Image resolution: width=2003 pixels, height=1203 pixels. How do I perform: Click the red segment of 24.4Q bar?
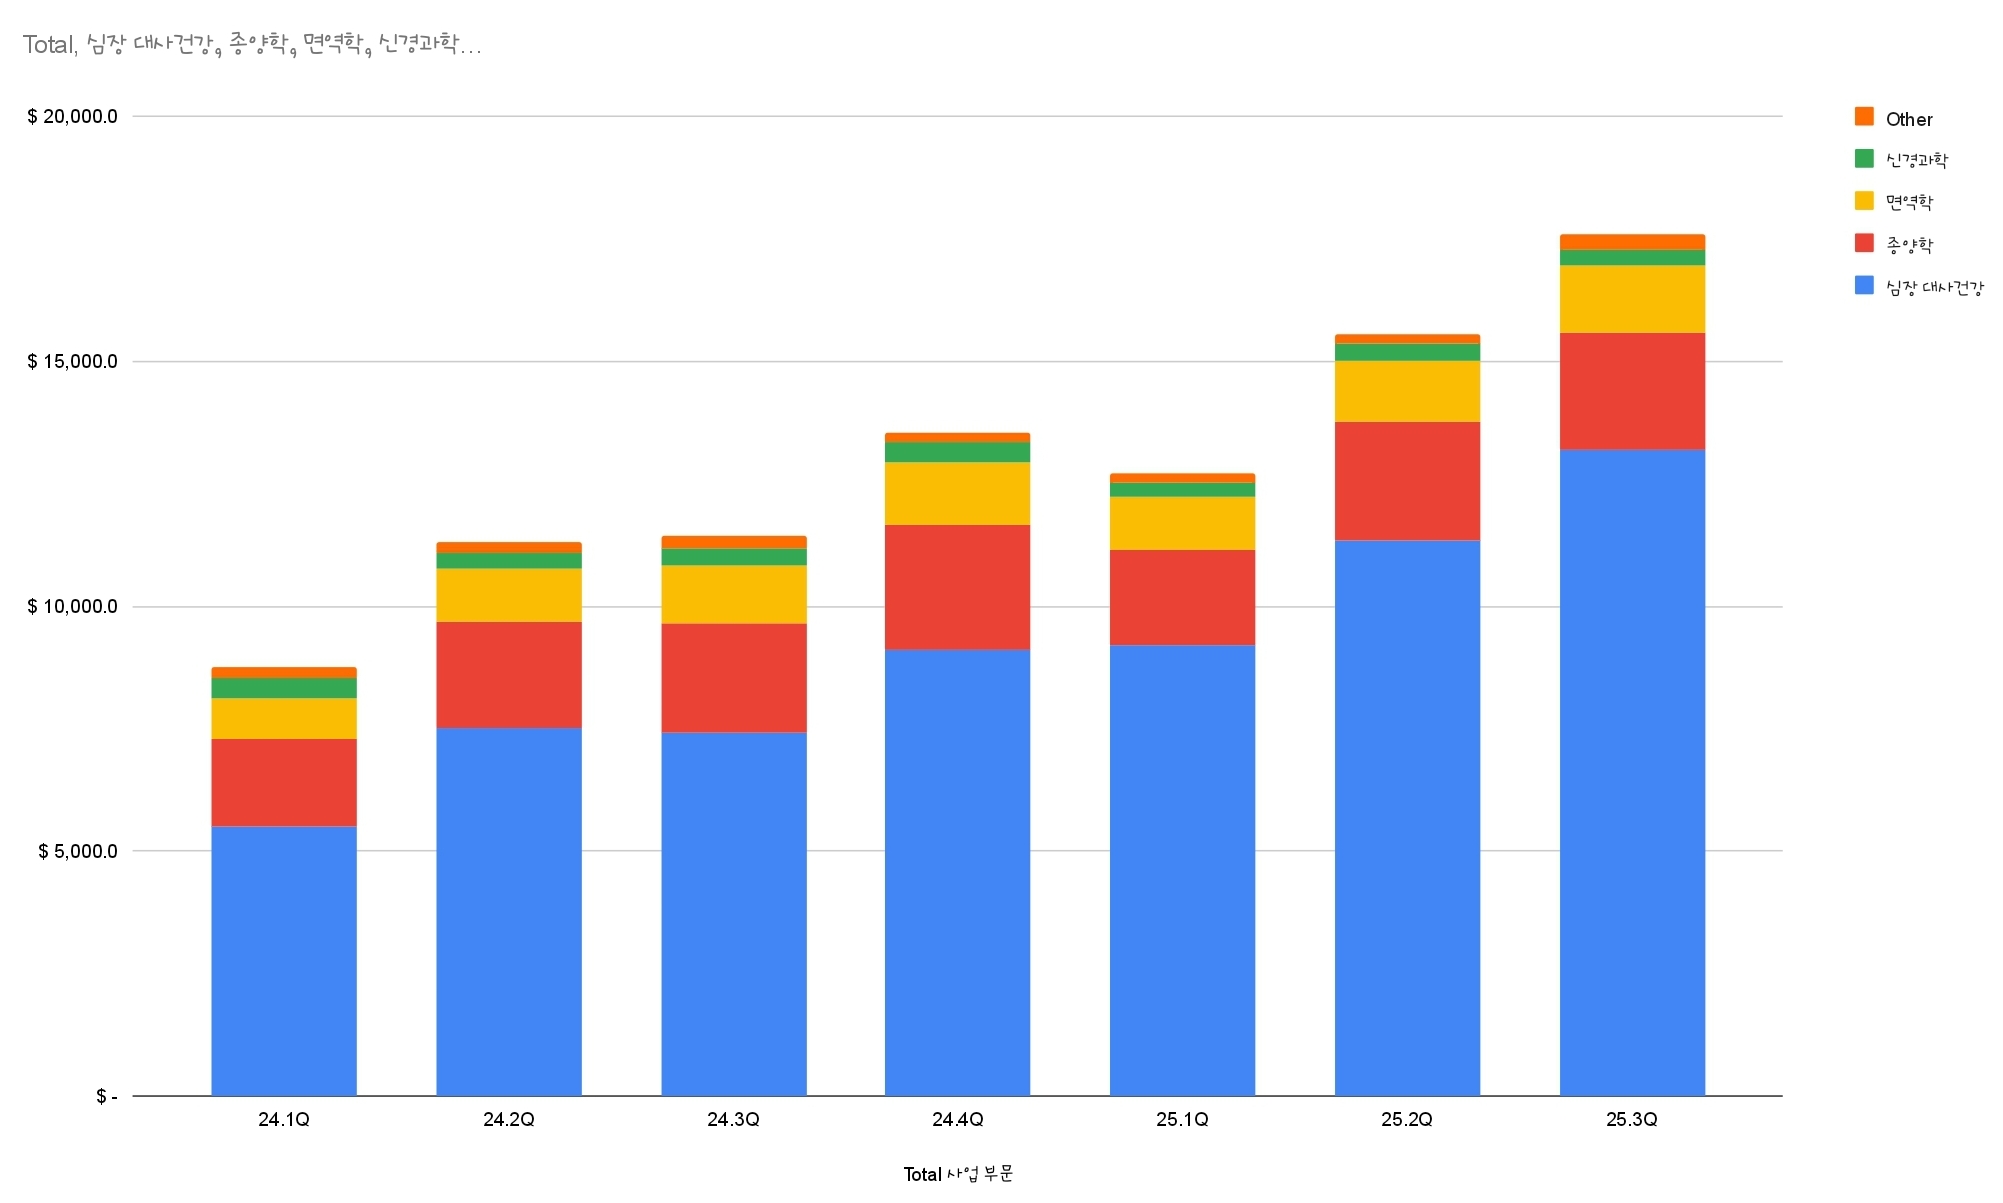(957, 587)
